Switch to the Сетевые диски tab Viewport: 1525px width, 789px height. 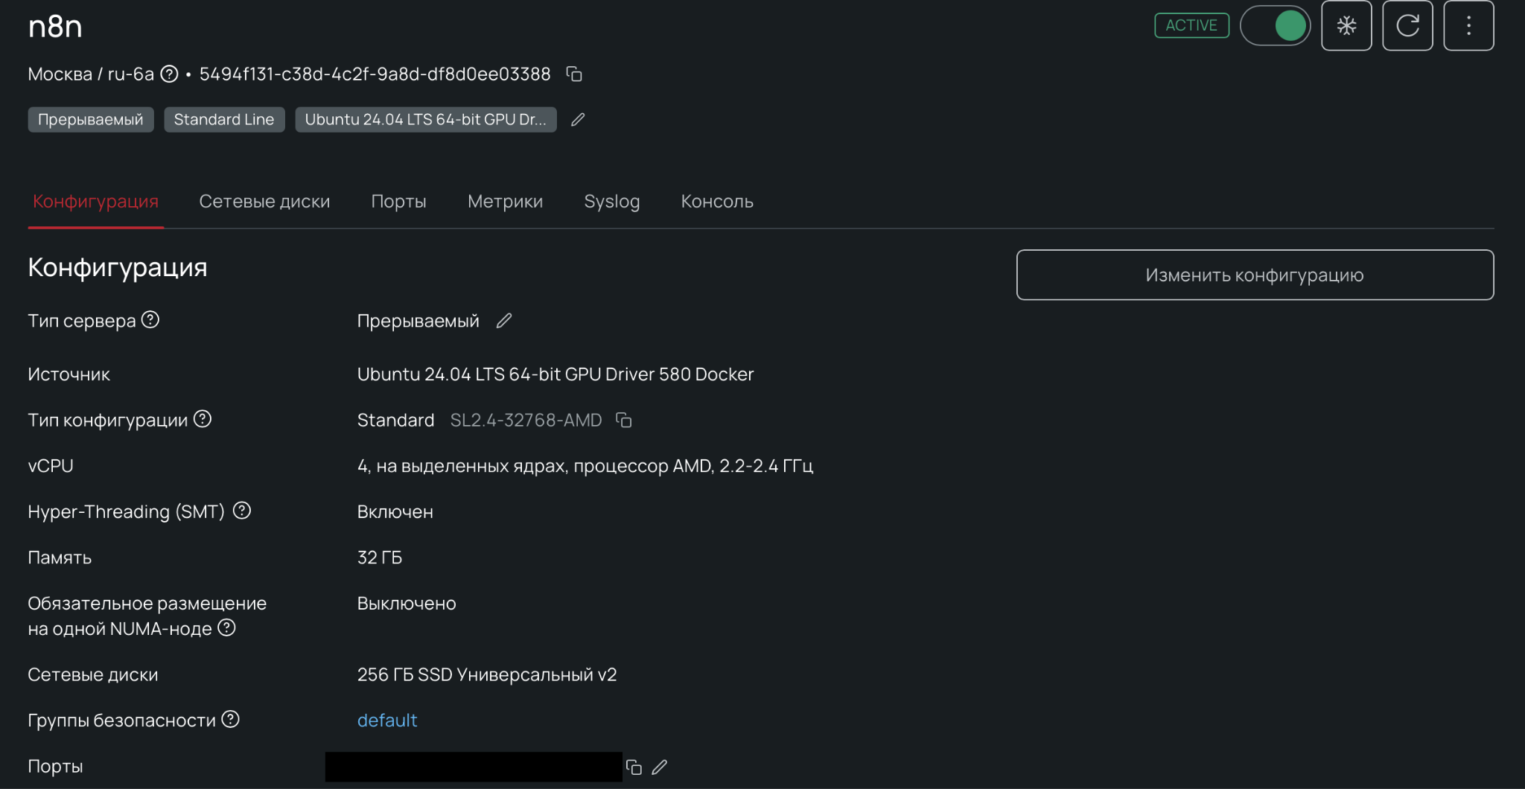264,201
